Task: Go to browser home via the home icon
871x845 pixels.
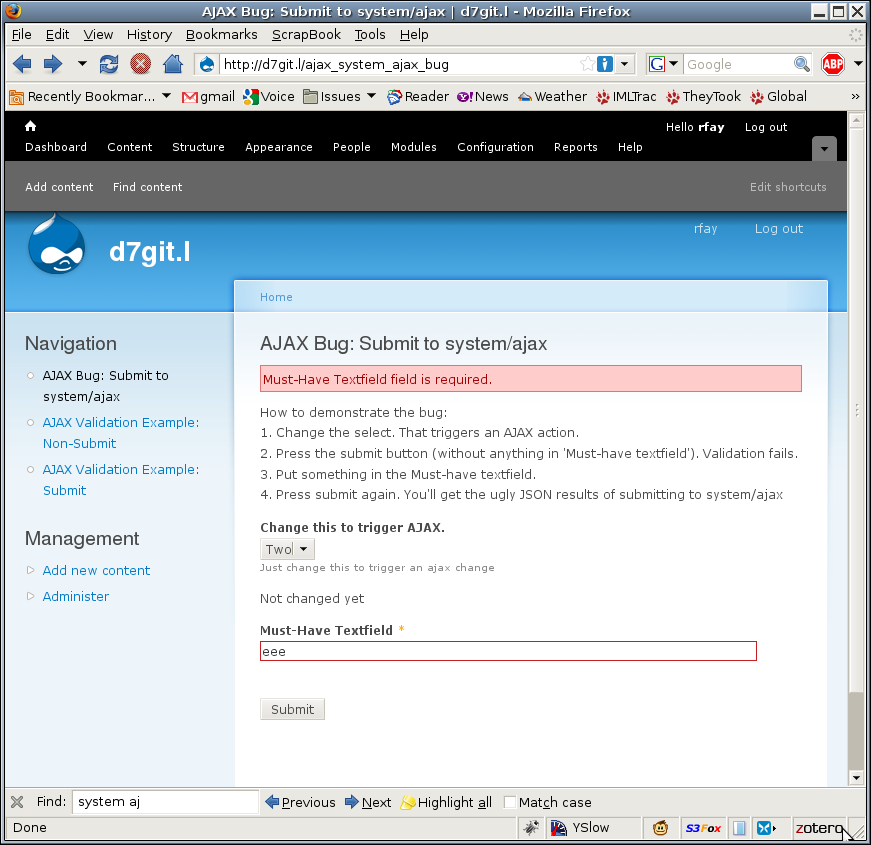Action: (171, 63)
